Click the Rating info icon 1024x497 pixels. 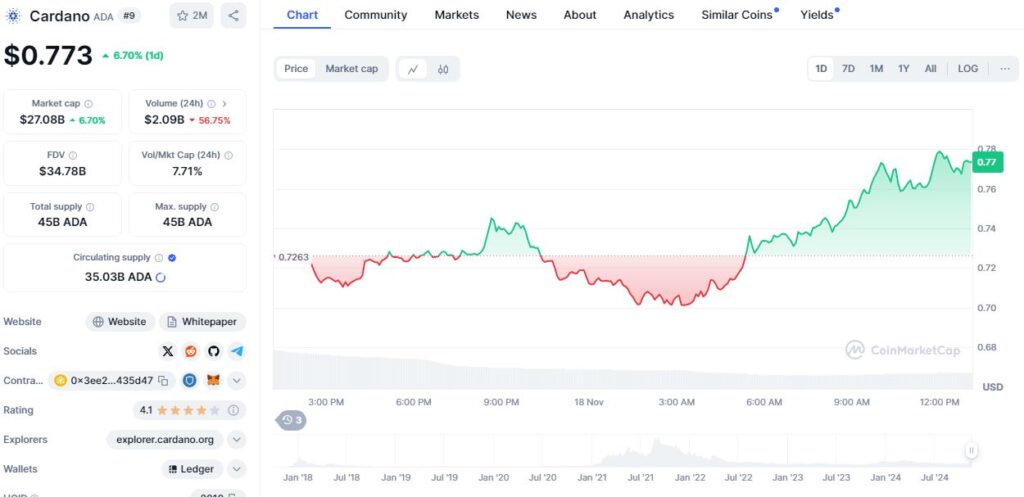click(x=233, y=410)
